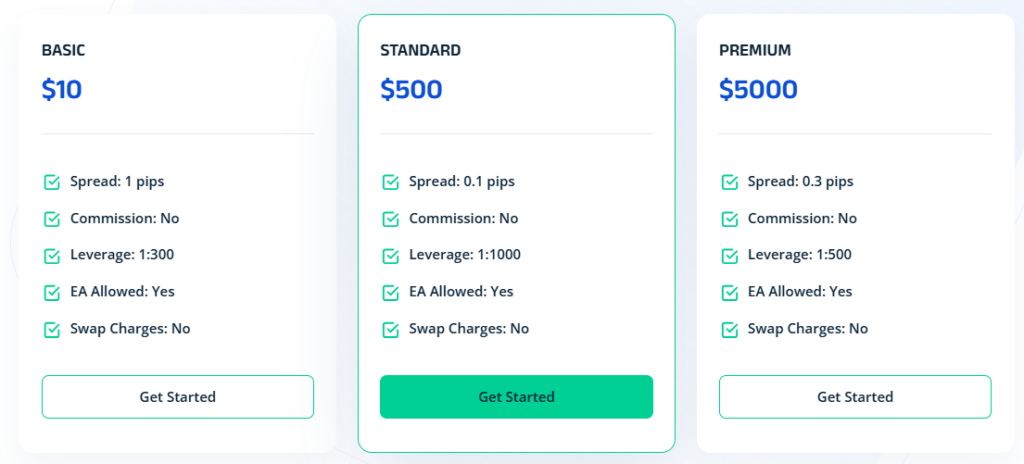
Task: Click the check icon next to Premium Leverage 1:500
Action: 730,255
